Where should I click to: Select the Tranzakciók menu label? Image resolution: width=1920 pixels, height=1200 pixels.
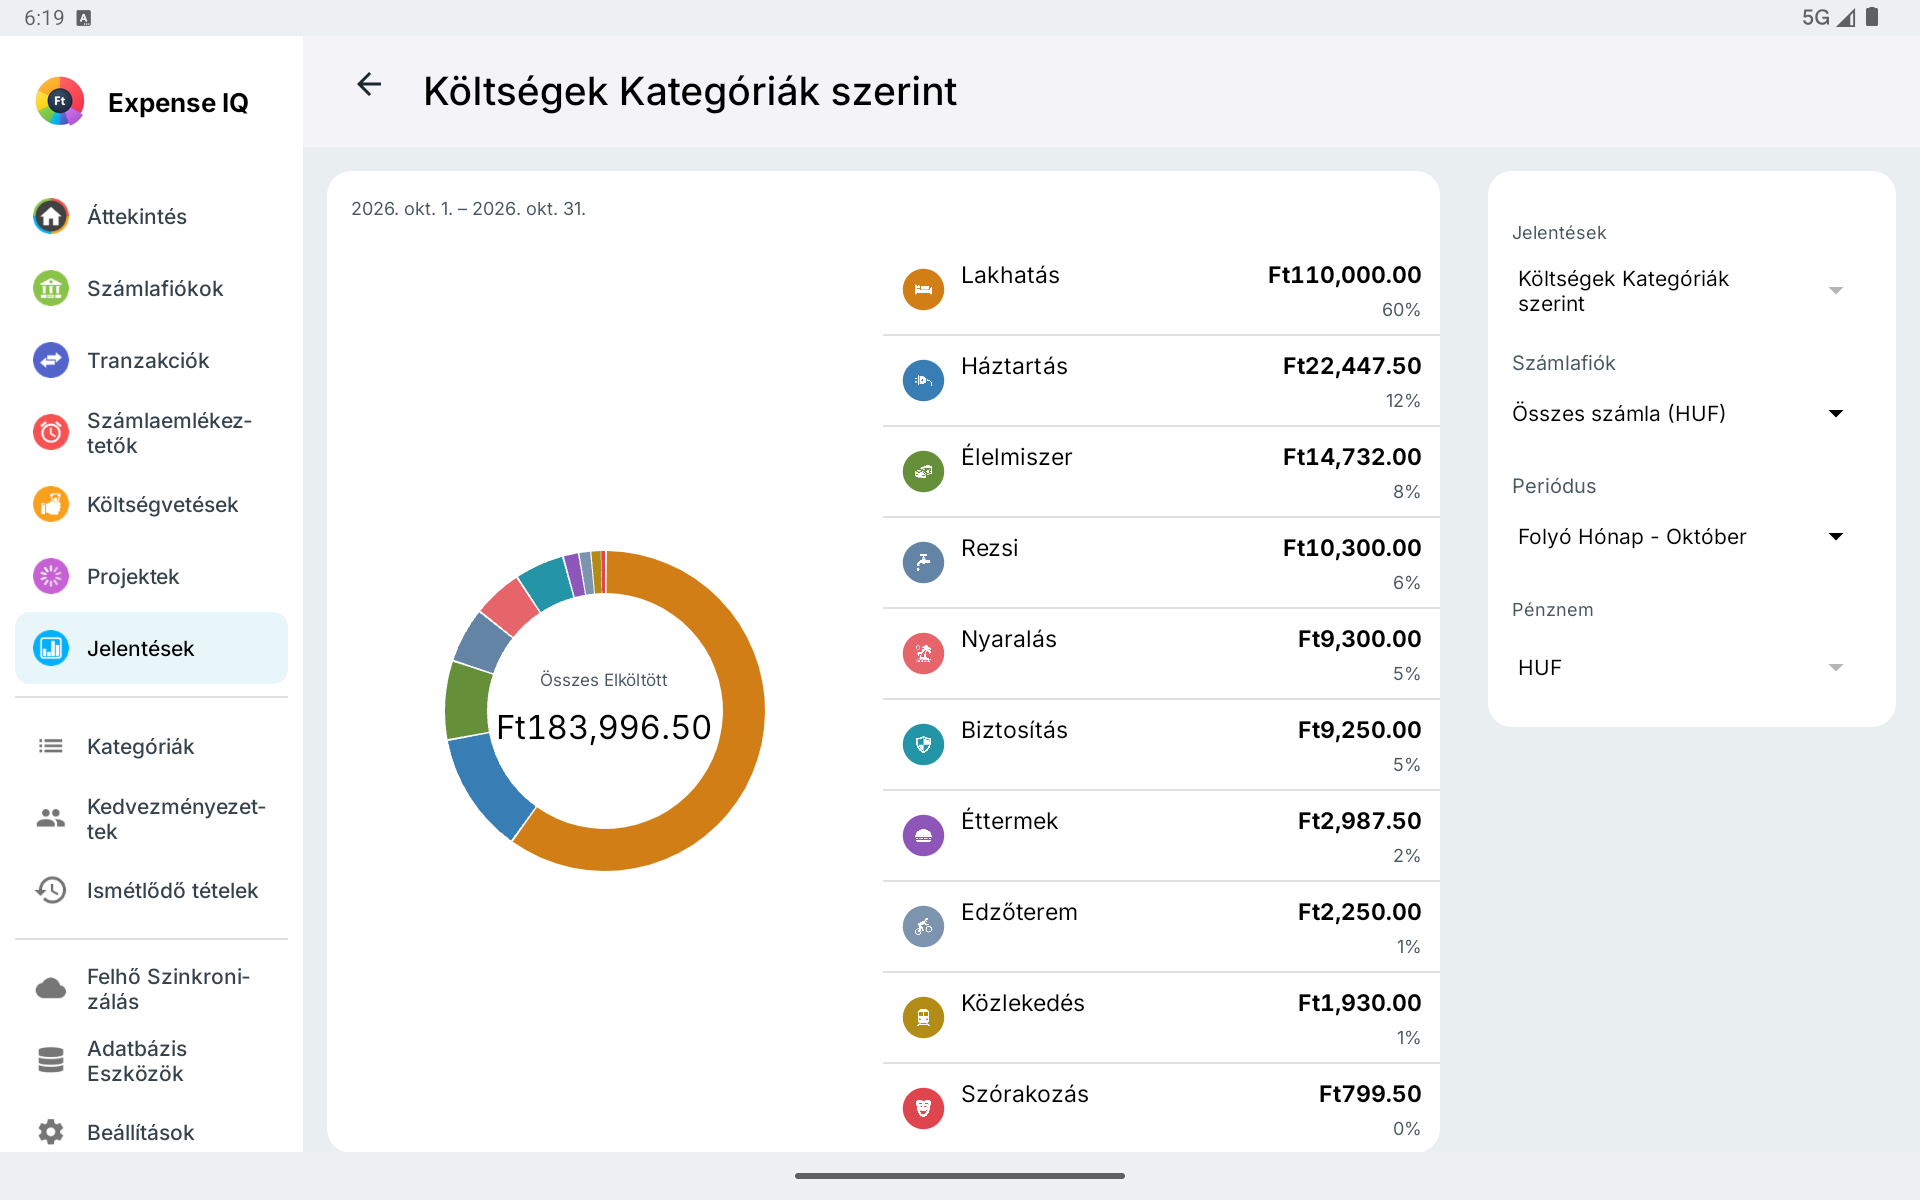pos(148,360)
